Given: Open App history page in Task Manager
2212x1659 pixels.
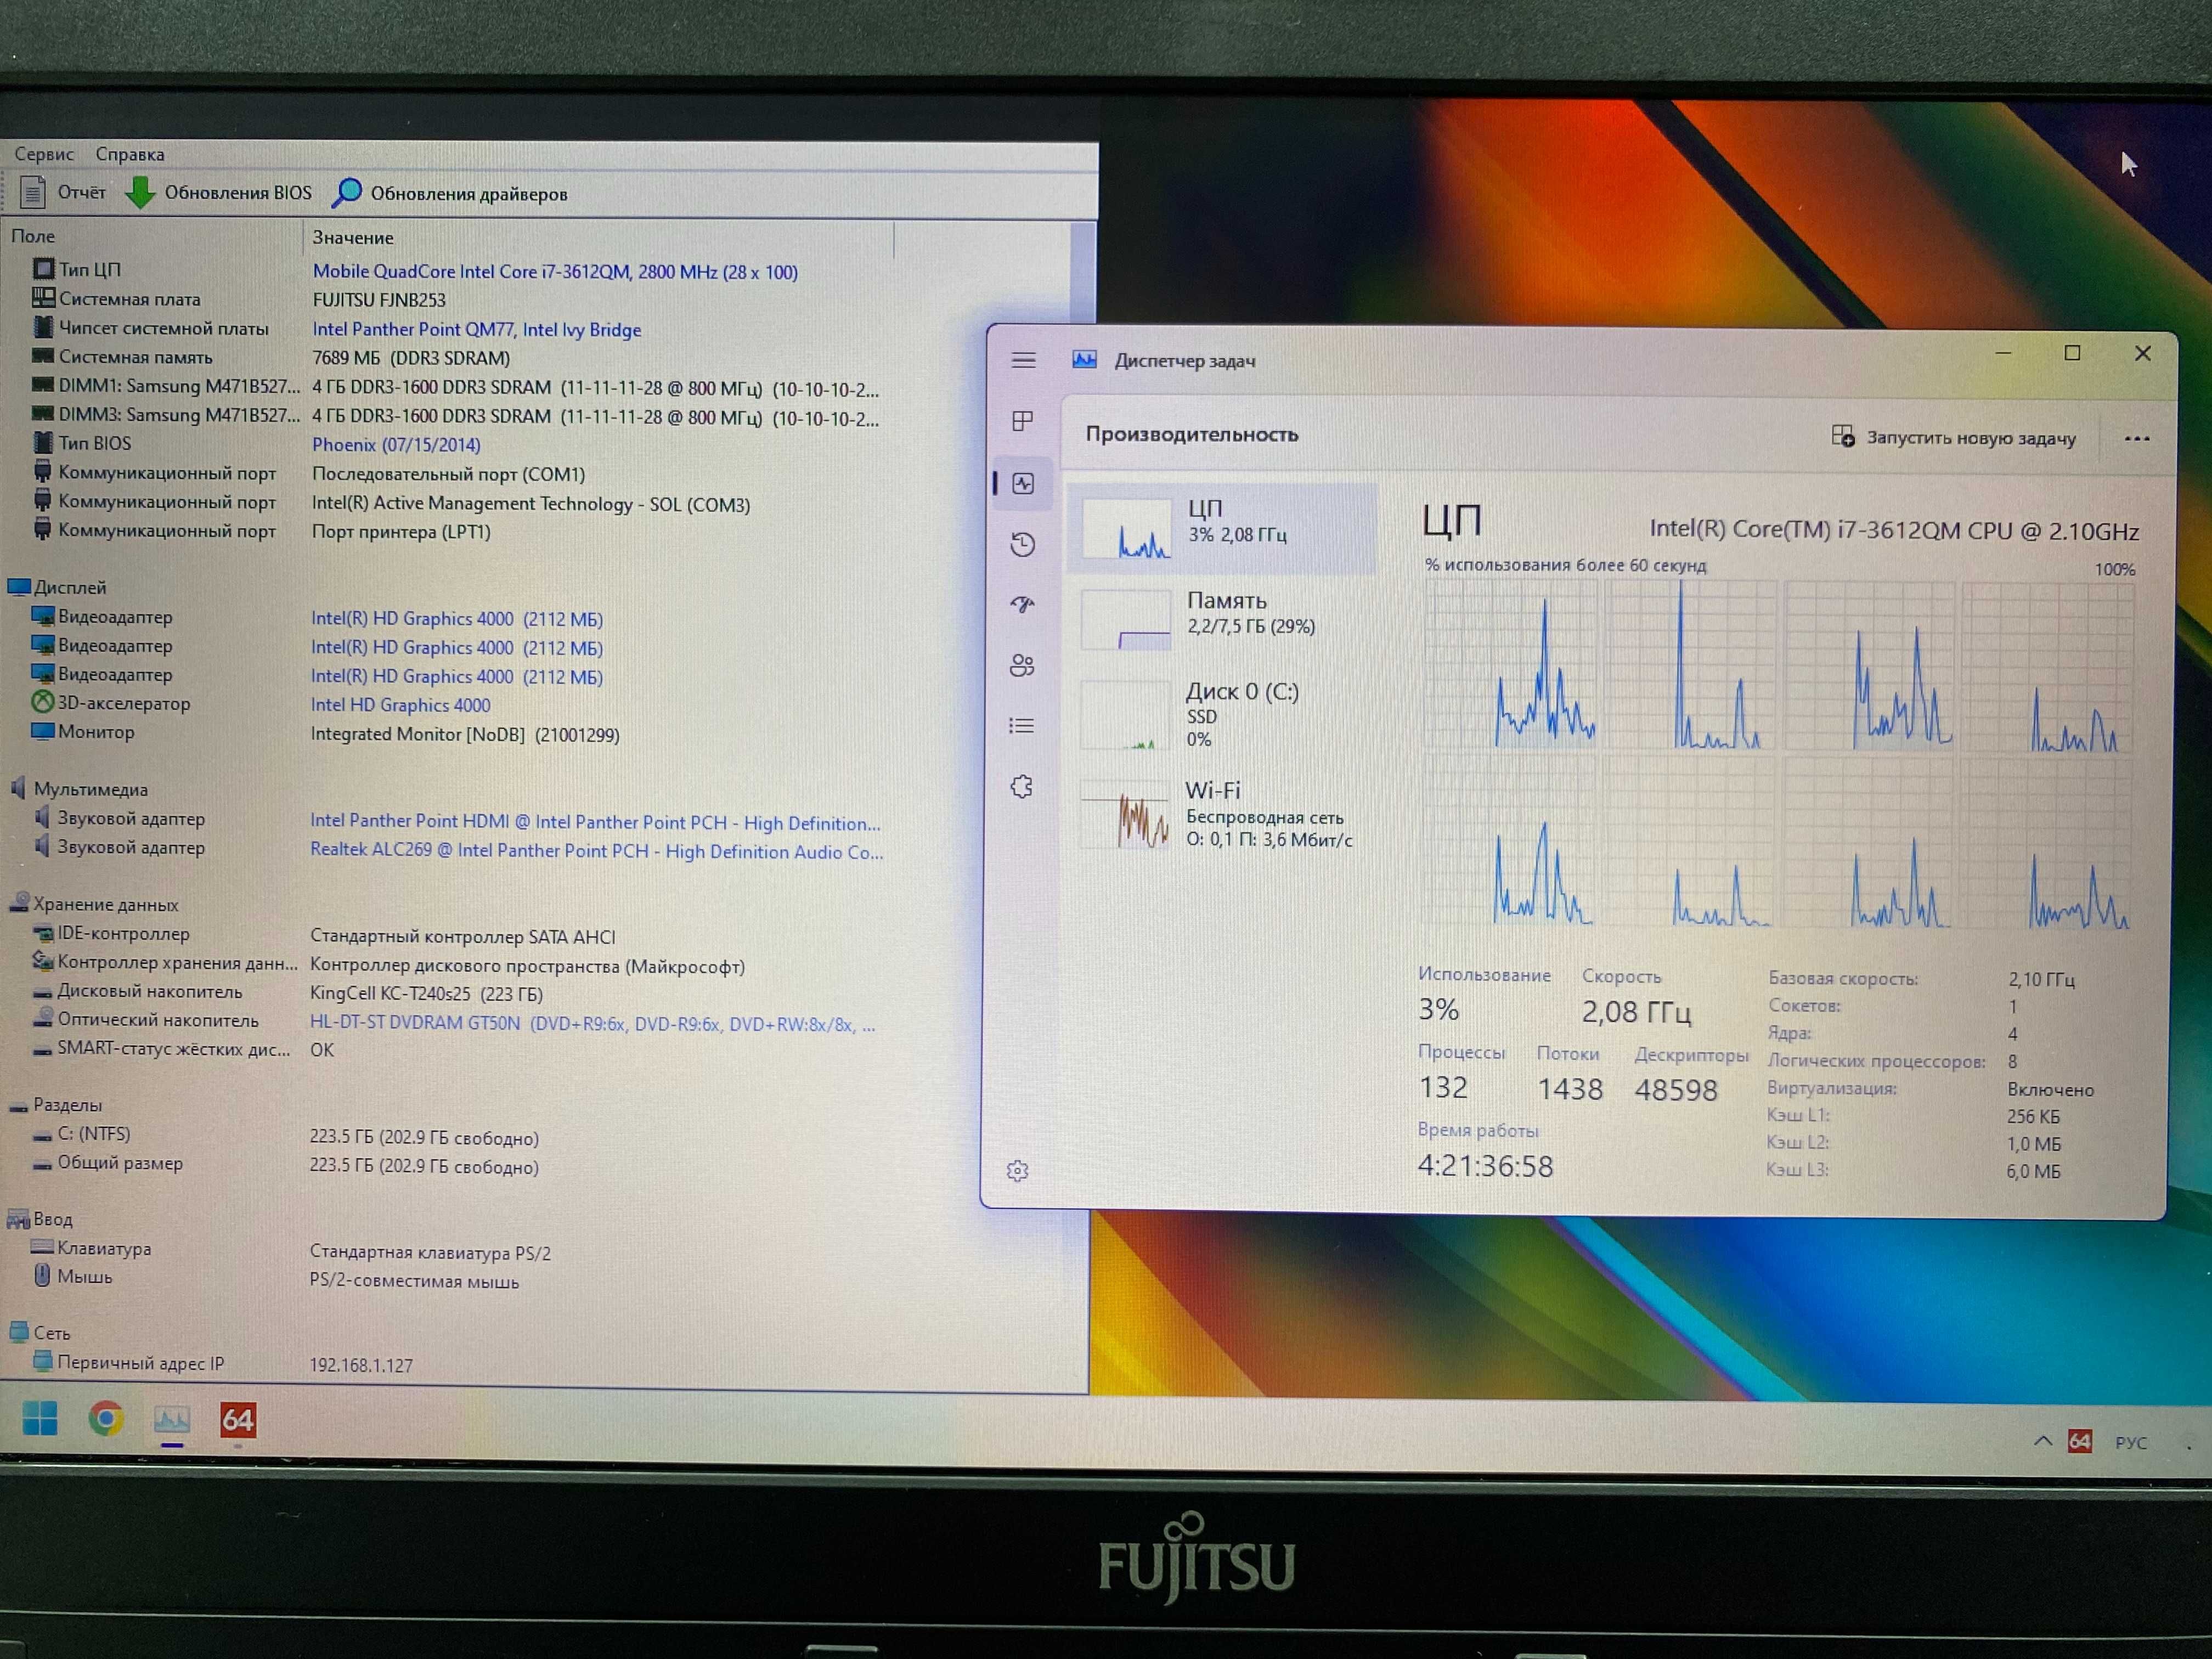Looking at the screenshot, I should point(1022,545).
